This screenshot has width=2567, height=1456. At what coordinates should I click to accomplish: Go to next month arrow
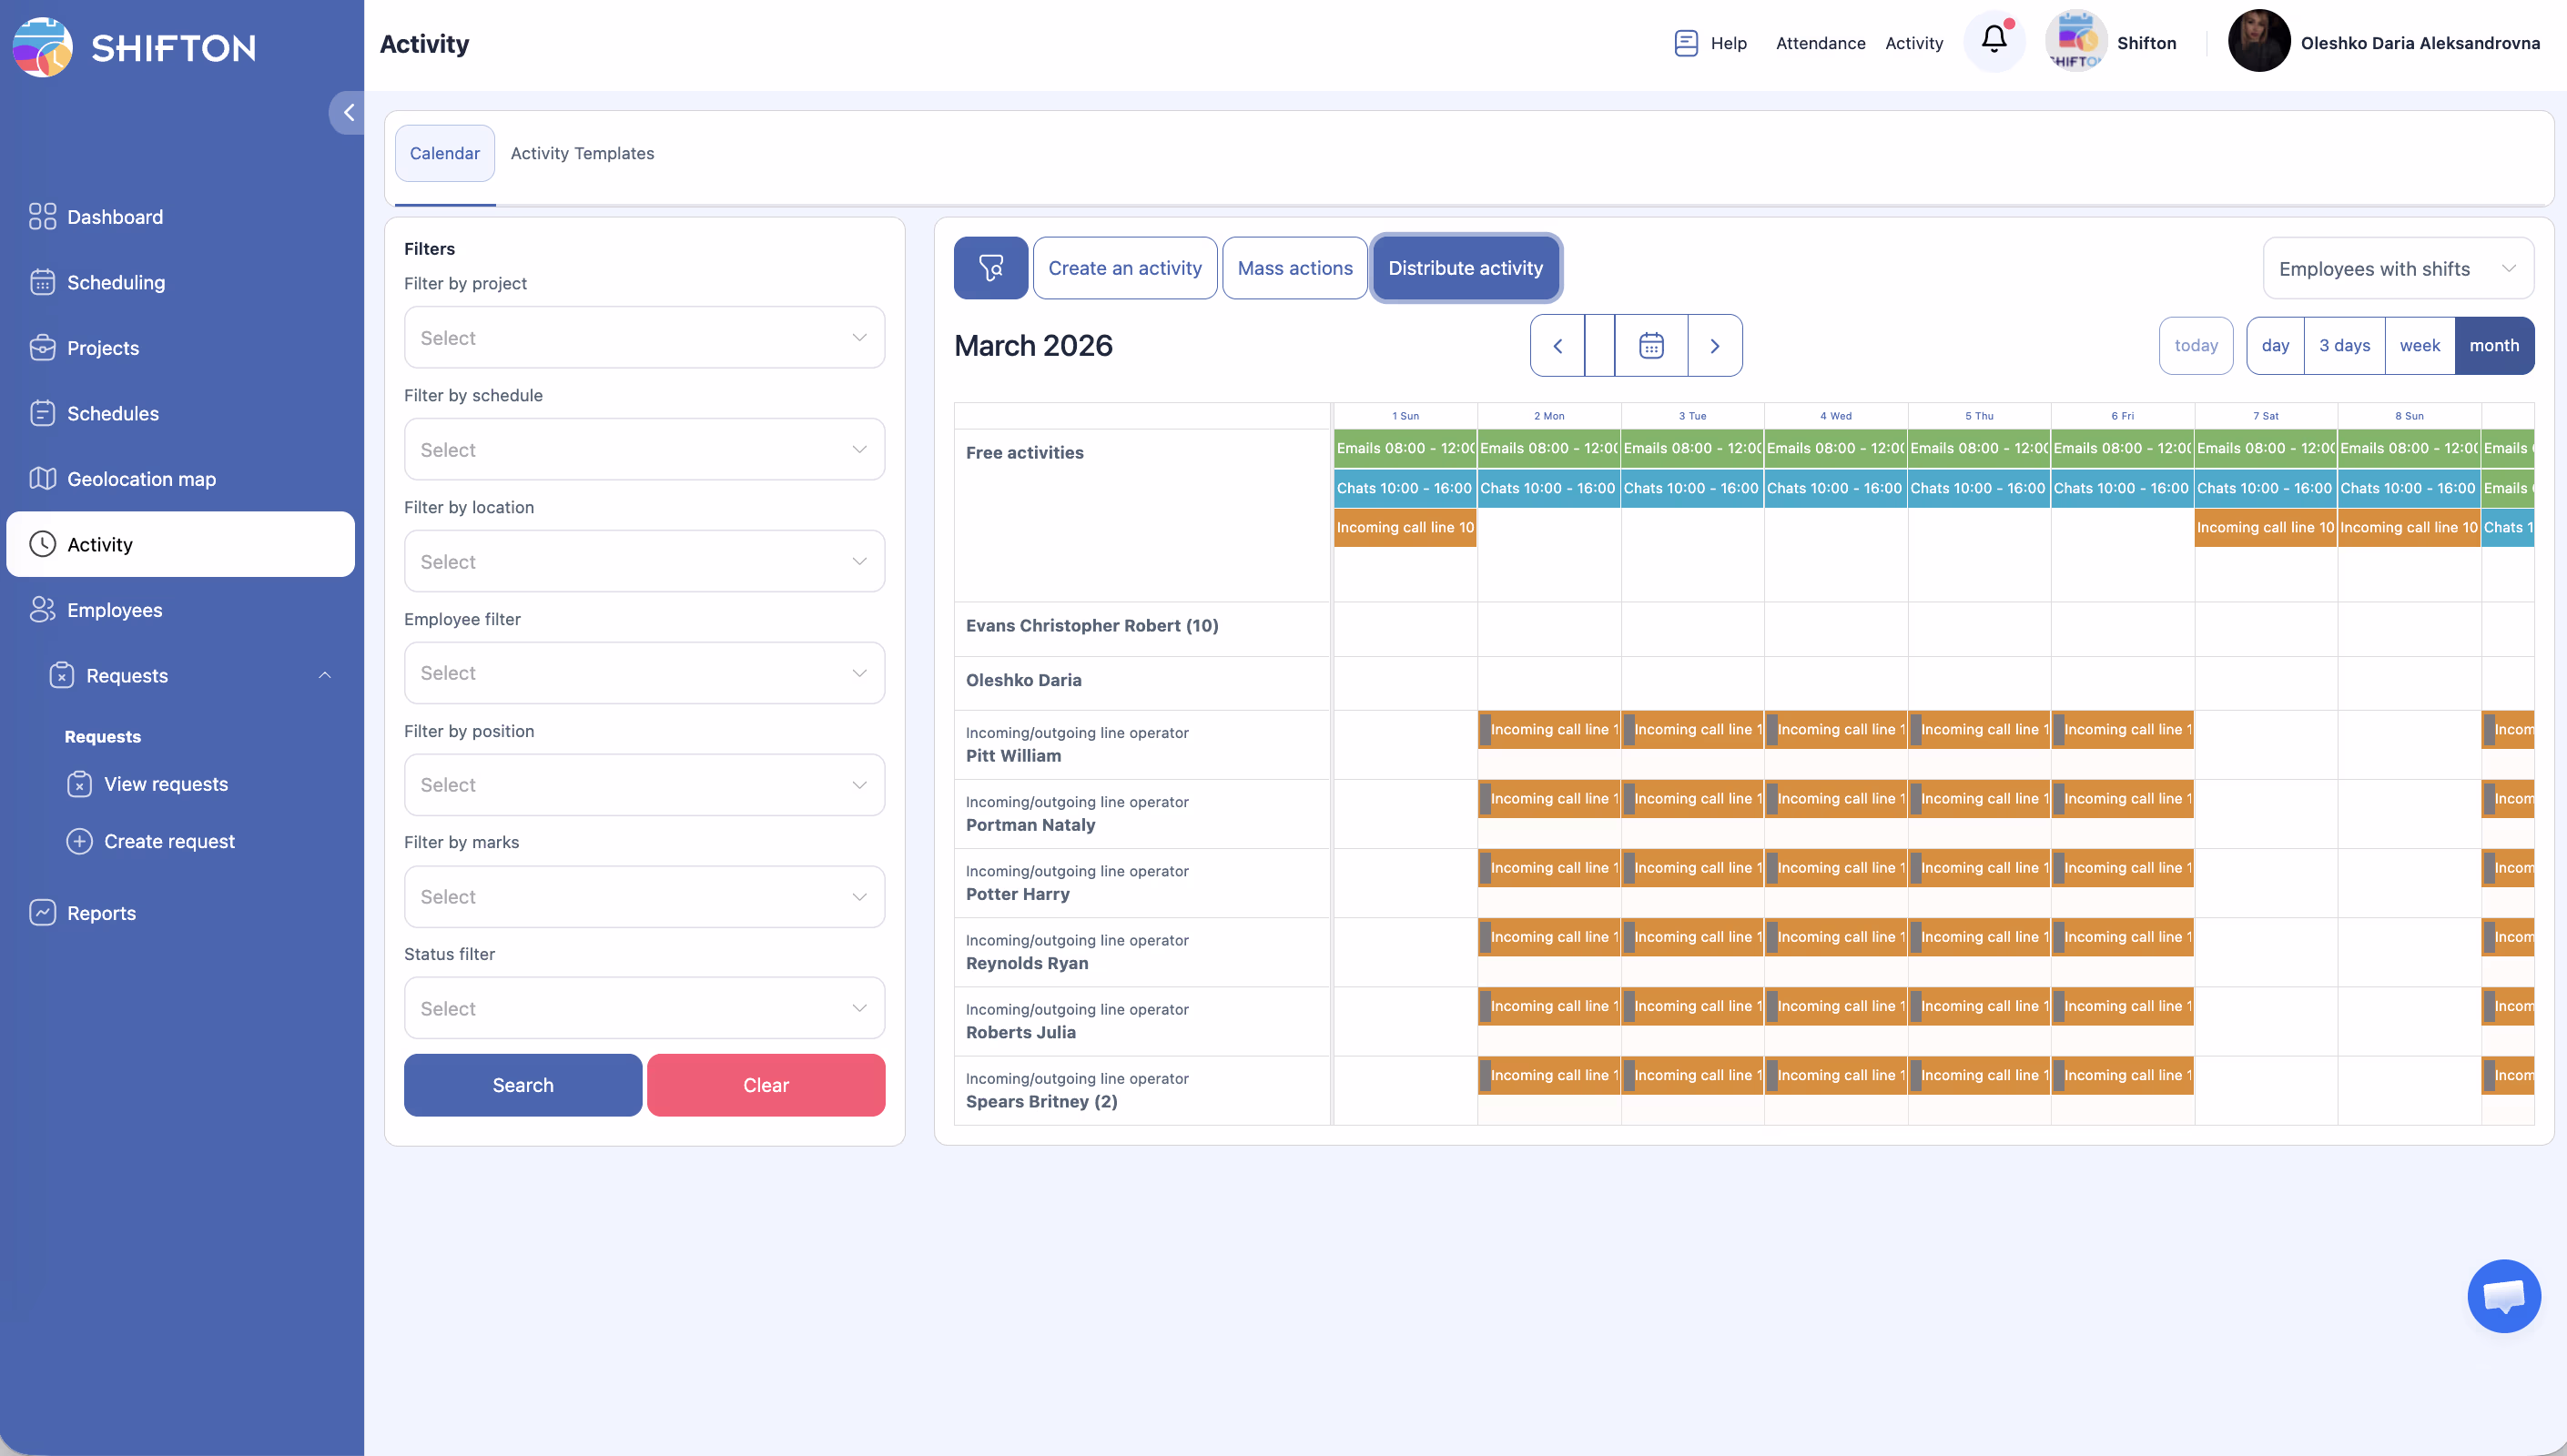pos(1714,346)
